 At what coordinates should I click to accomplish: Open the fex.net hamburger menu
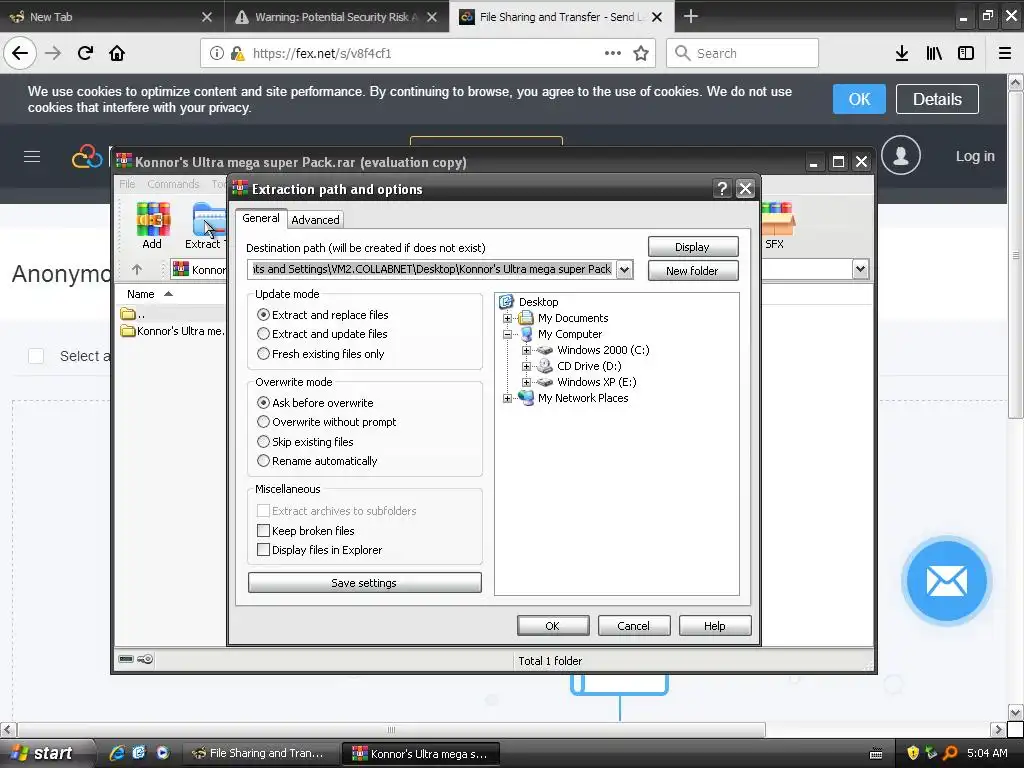pos(32,157)
